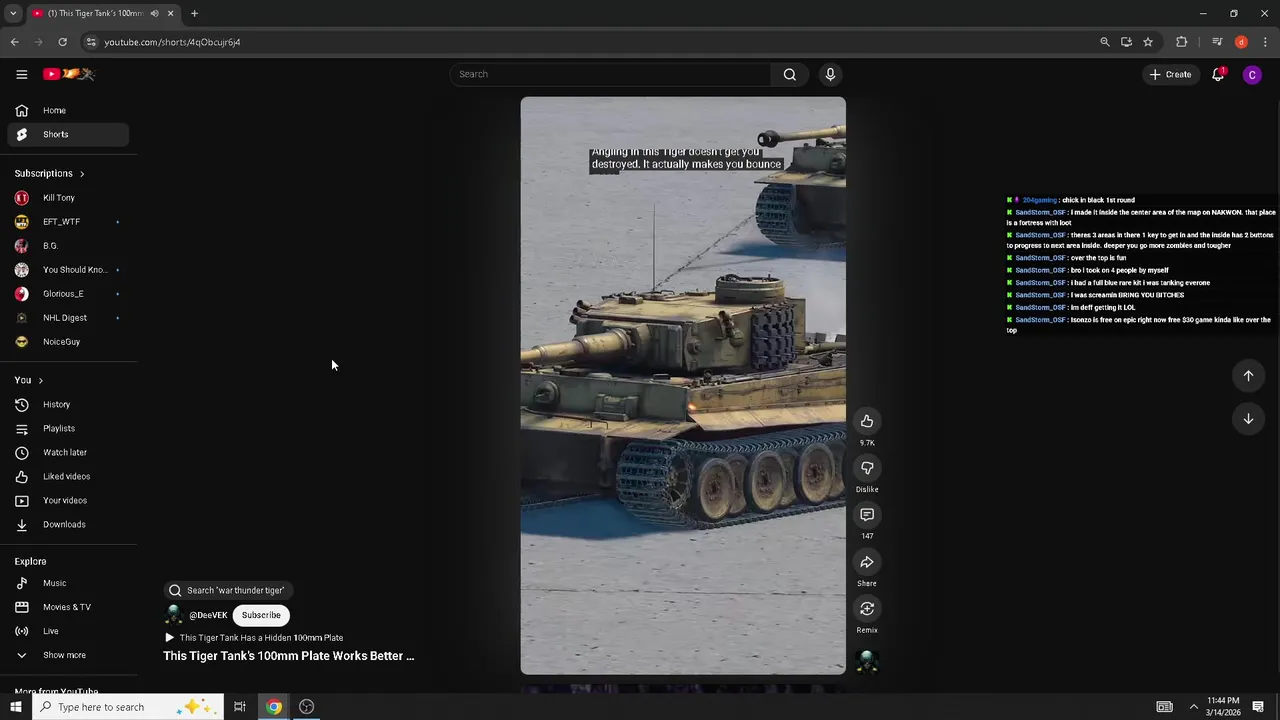Screen dimensions: 1280x720
Task: Open linked video This Tiger Tank Has a Hidden 100mm Plate
Action: pyautogui.click(x=254, y=638)
